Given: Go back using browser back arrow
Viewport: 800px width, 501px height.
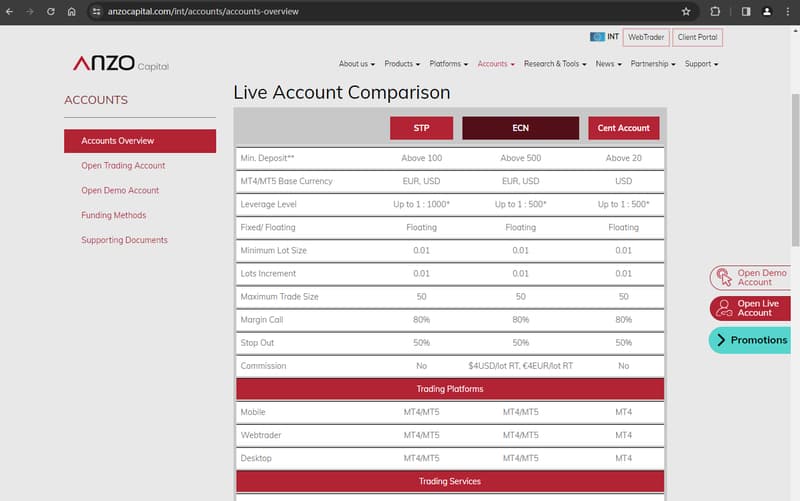Looking at the screenshot, I should 9,11.
